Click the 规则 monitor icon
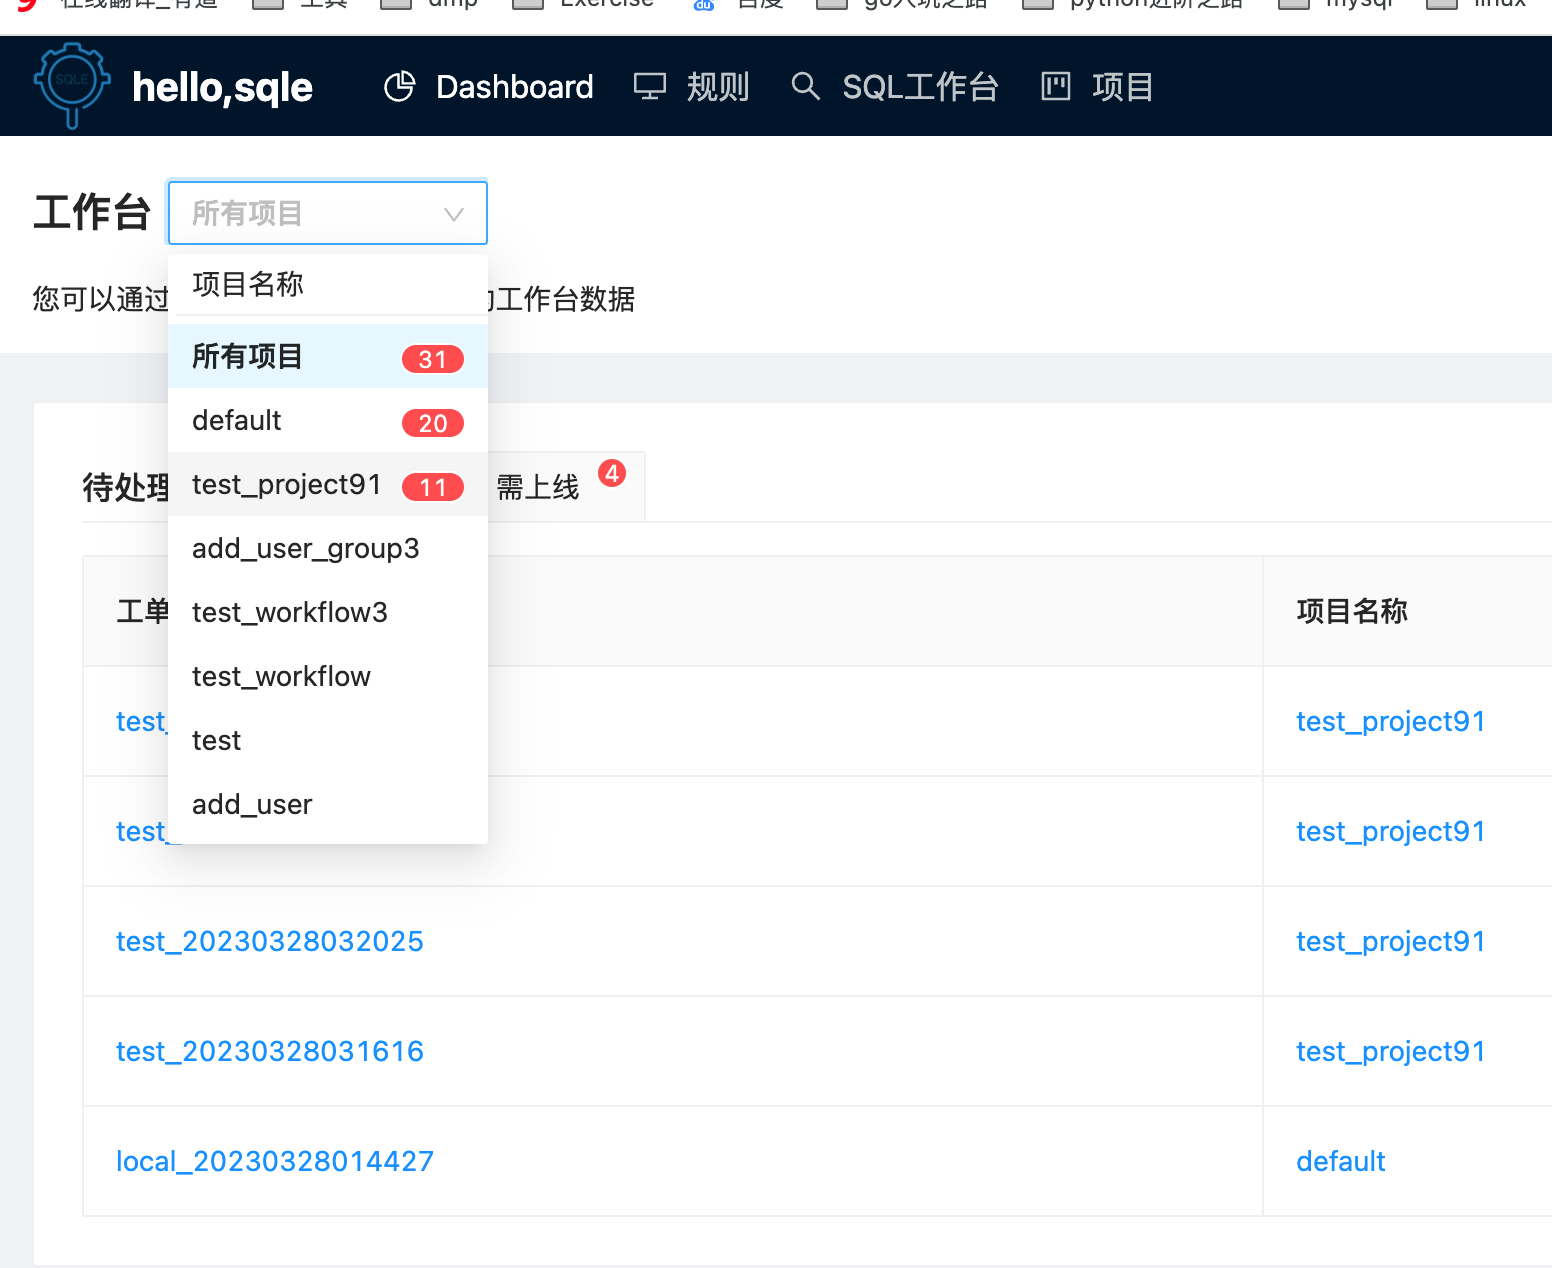 [x=649, y=86]
